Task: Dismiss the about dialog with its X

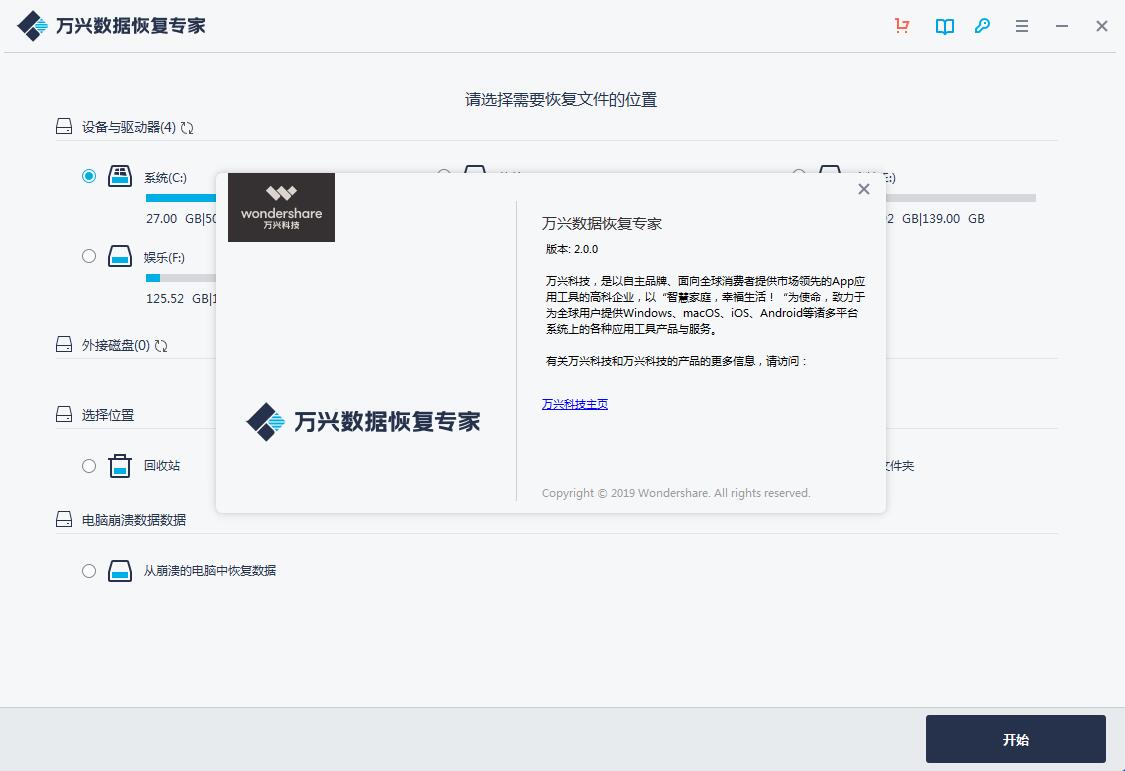Action: 863,188
